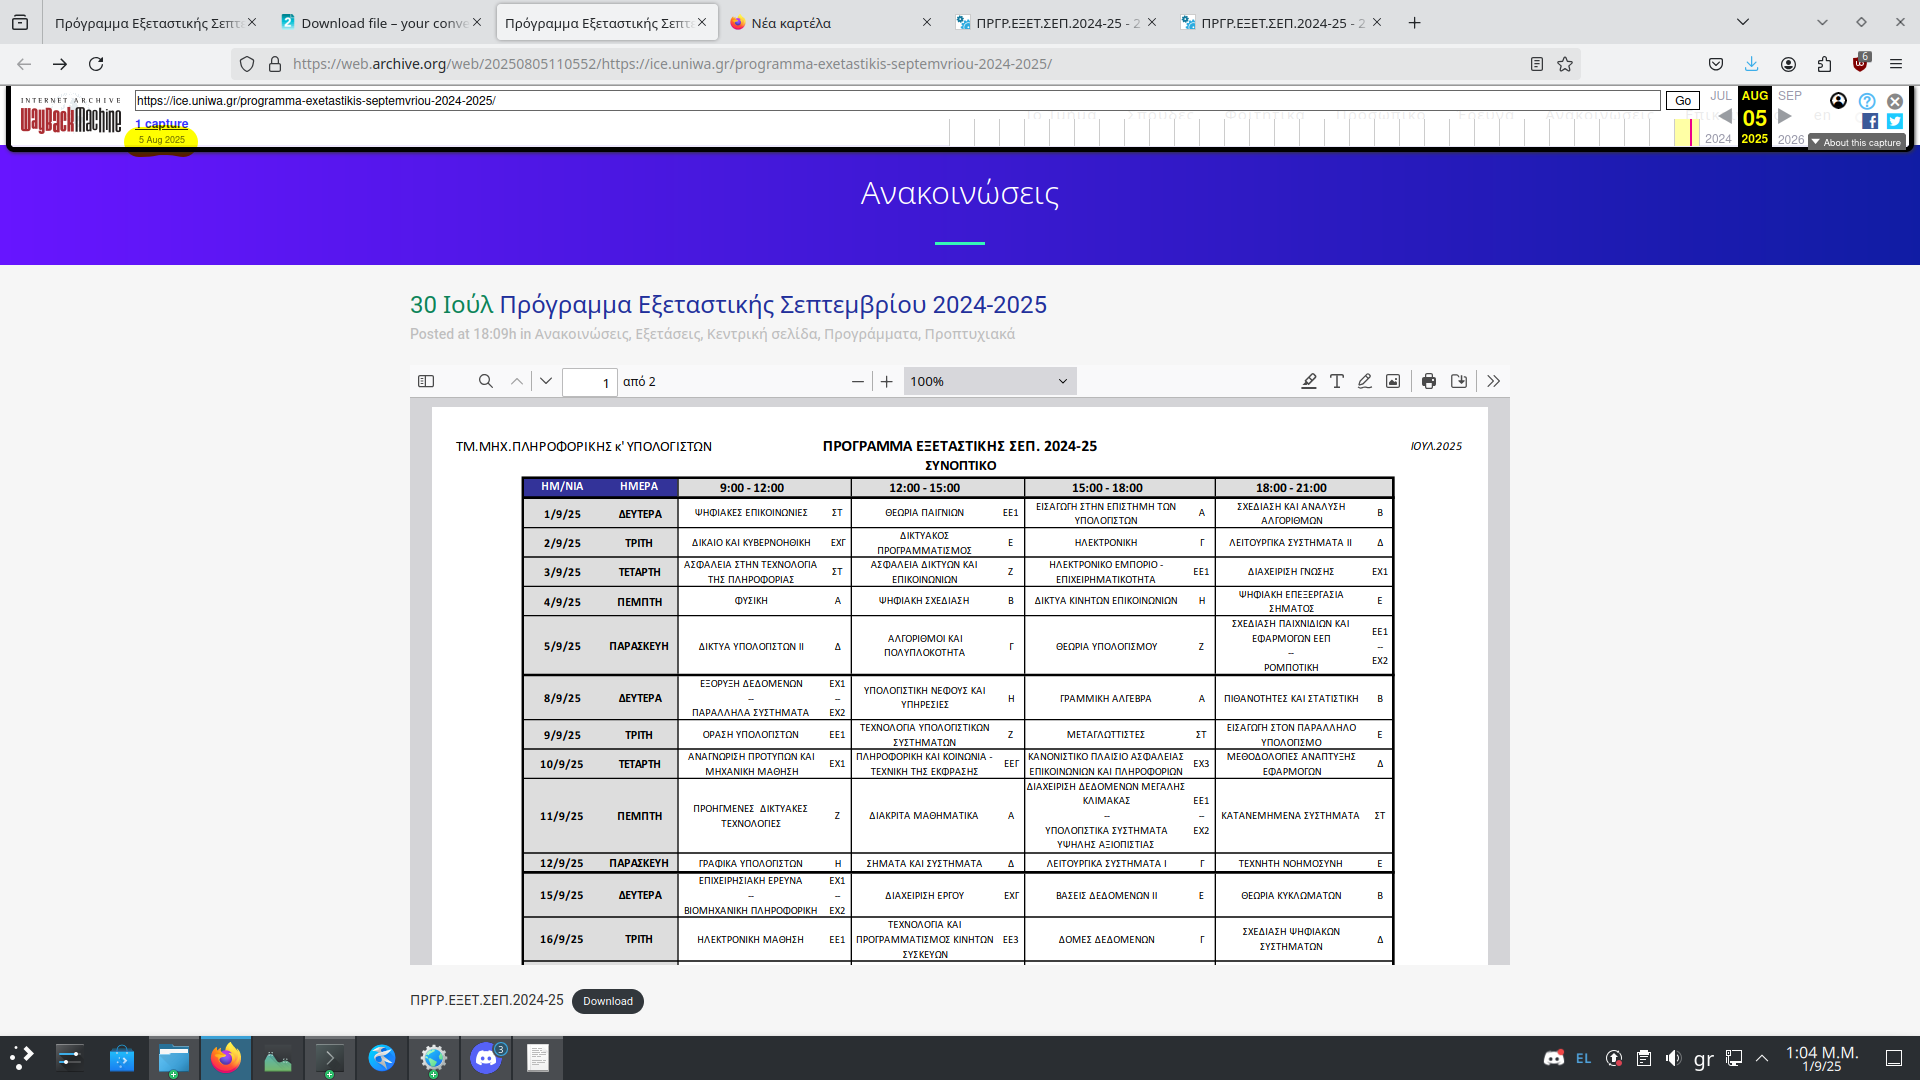Screen dimensions: 1920x1080
Task: Open find in PDF document
Action: [x=486, y=381]
